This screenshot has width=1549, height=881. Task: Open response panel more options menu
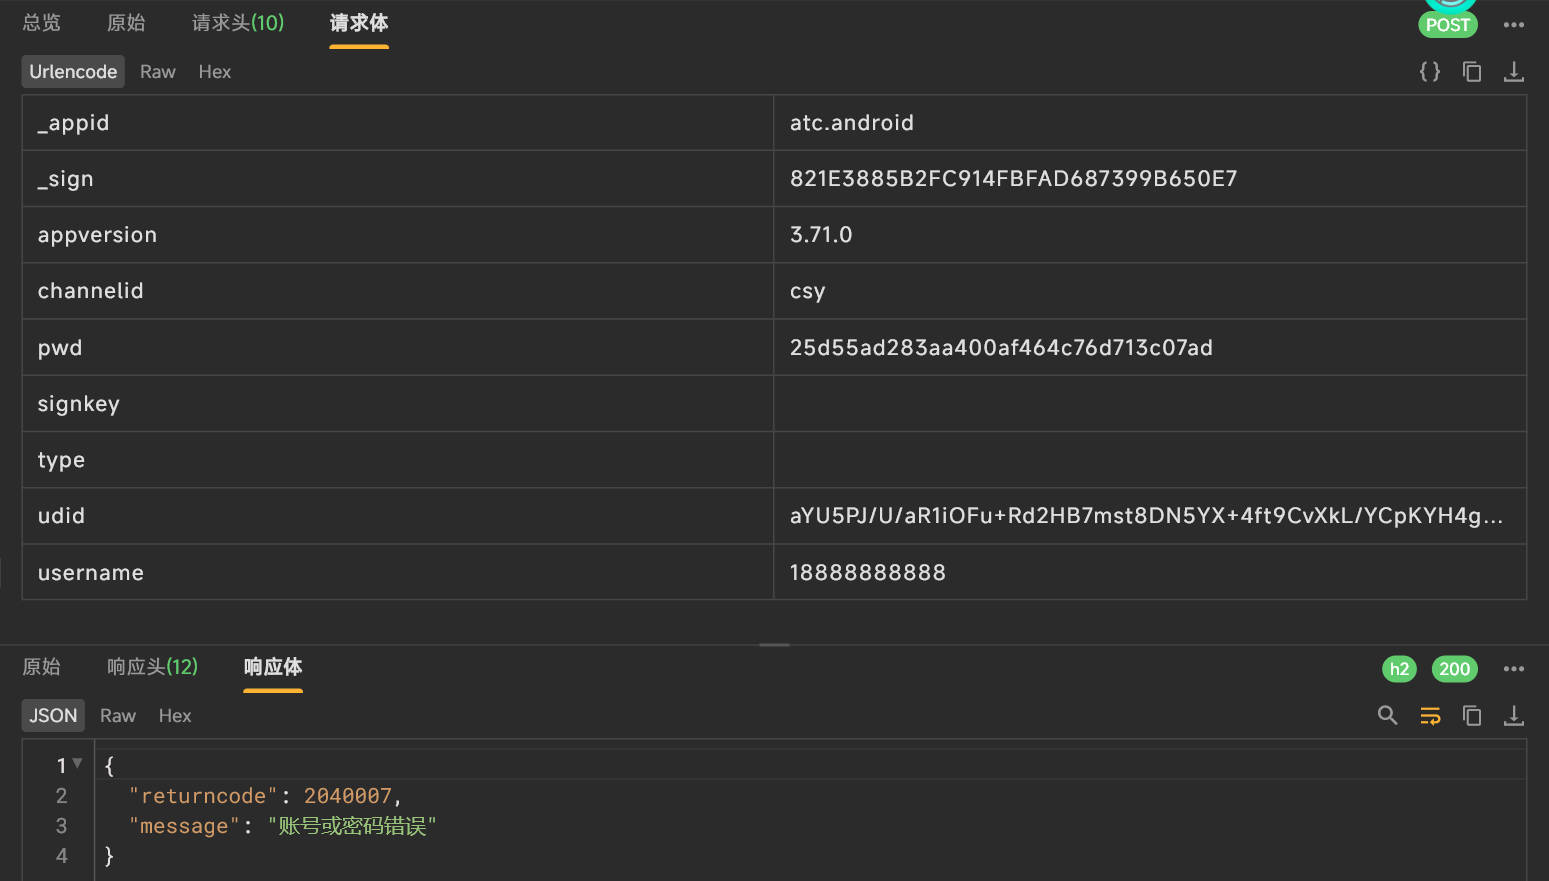(1514, 669)
